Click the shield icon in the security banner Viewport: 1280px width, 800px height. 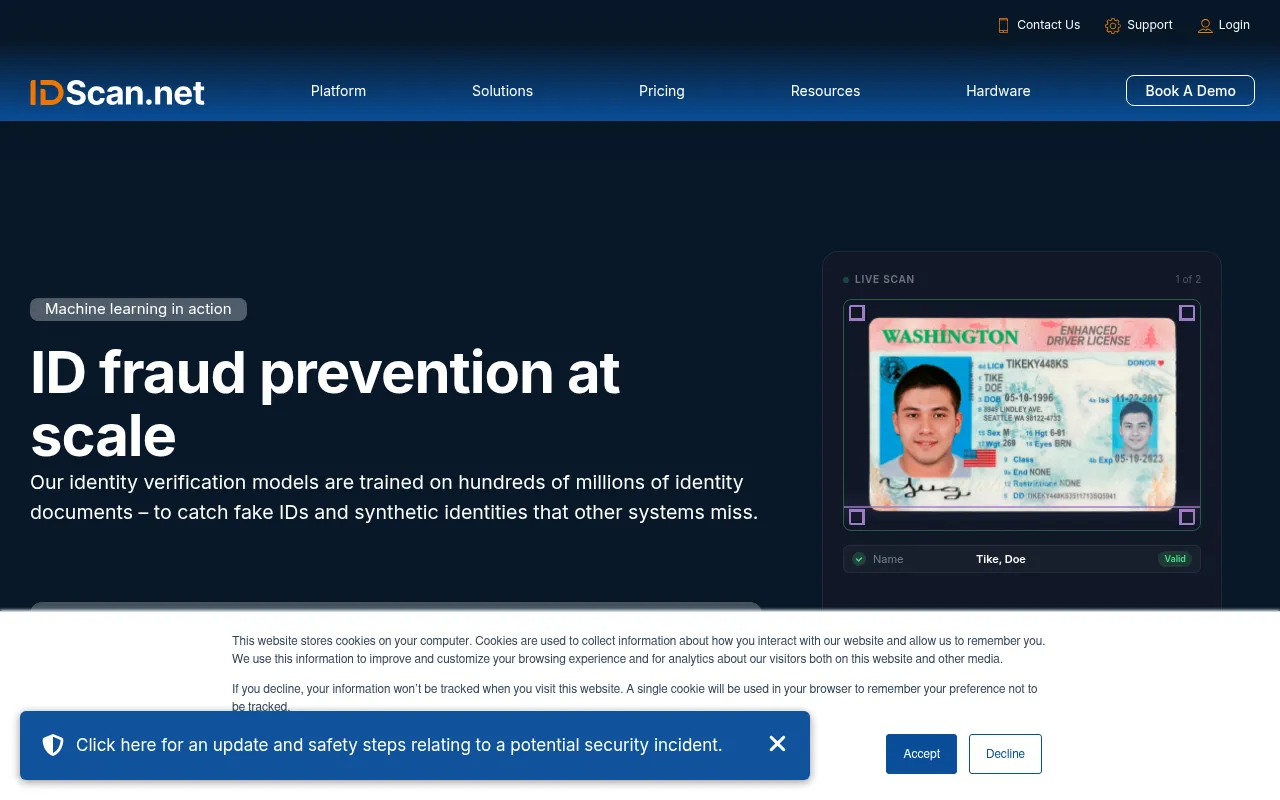point(53,745)
